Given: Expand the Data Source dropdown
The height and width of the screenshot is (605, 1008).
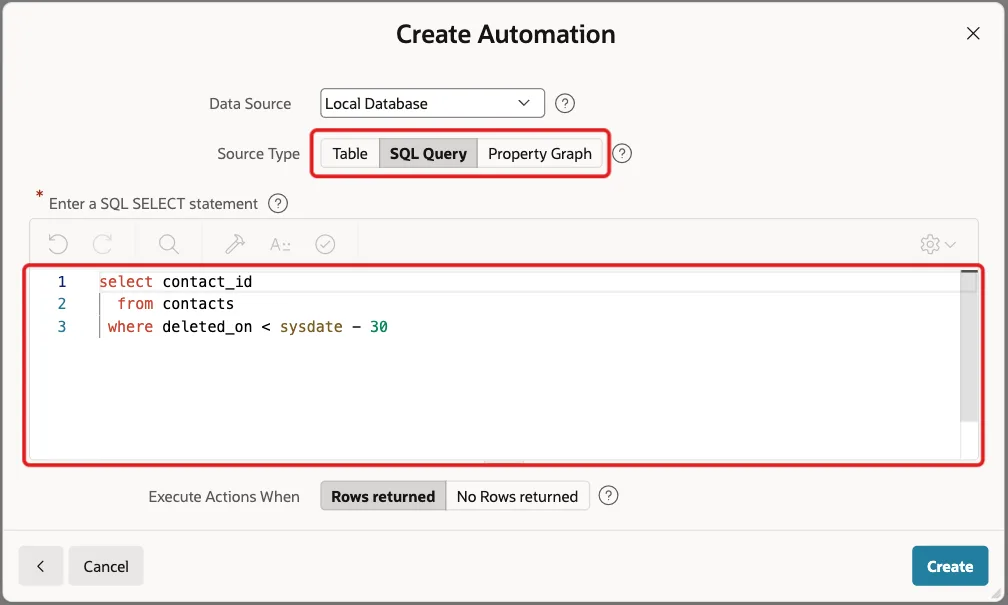Looking at the screenshot, I should click(x=432, y=104).
